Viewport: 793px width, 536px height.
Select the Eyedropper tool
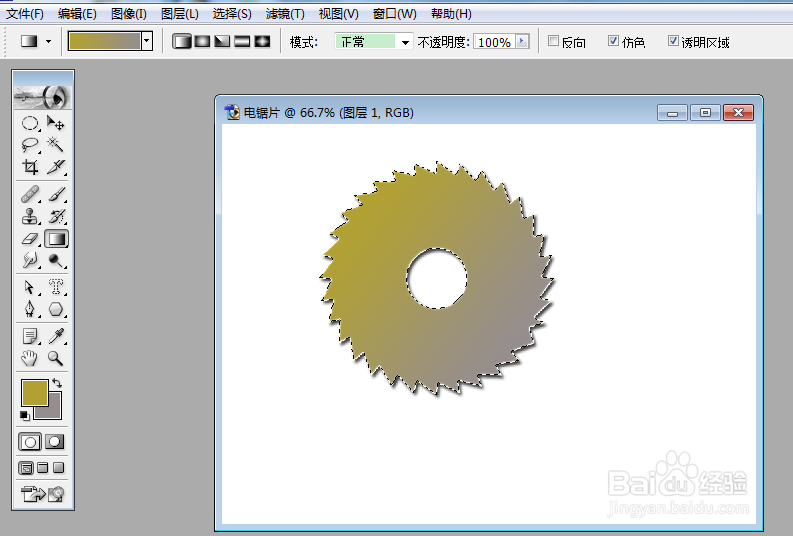(56, 336)
